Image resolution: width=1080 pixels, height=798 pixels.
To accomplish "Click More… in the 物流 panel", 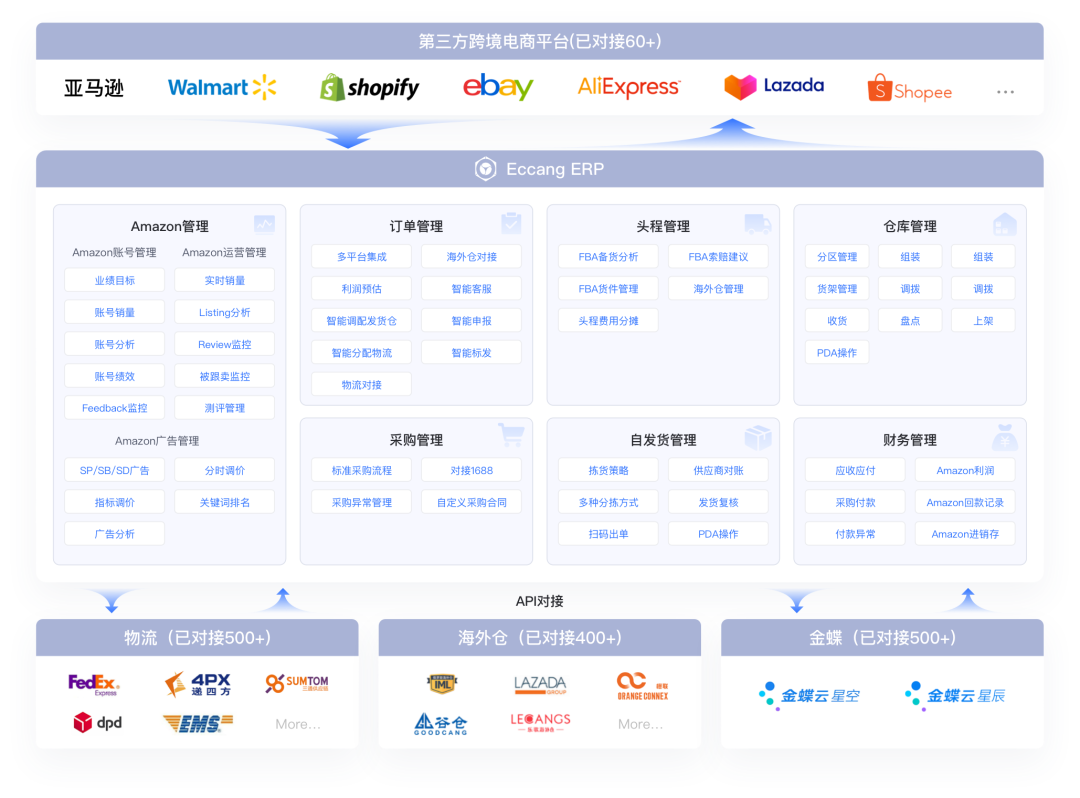I will (298, 724).
